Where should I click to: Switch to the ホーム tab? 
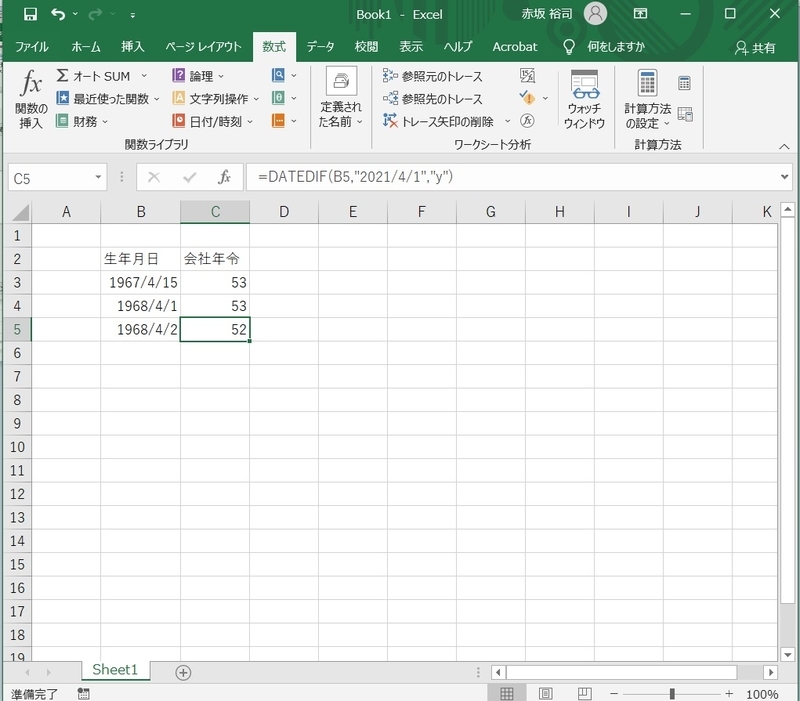point(86,47)
